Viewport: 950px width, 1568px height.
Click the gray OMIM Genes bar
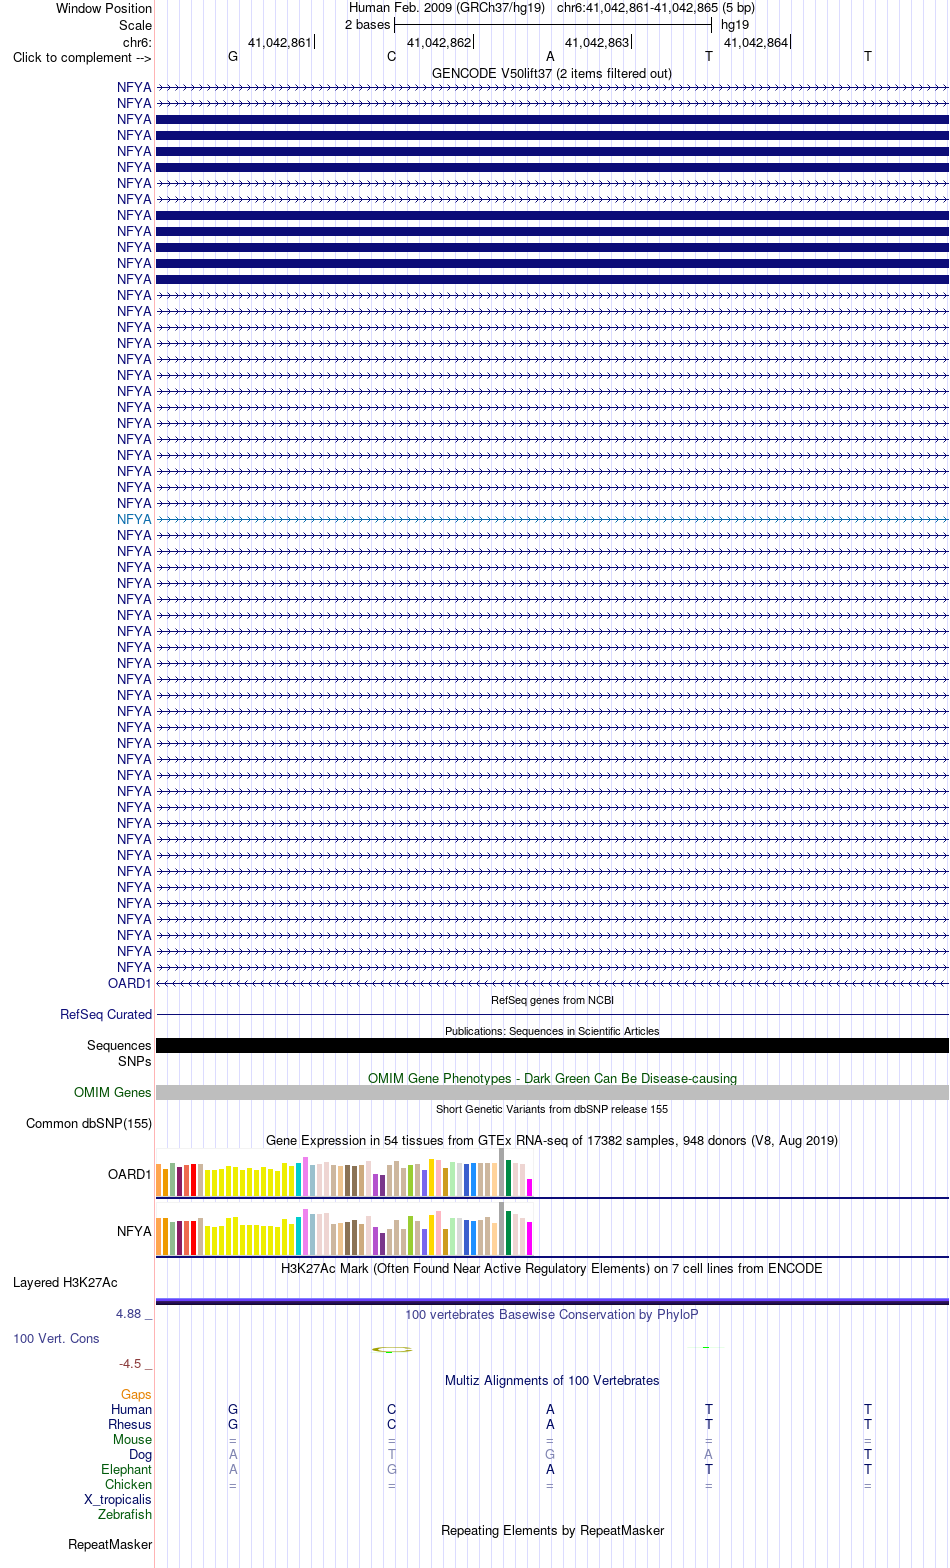click(552, 1093)
